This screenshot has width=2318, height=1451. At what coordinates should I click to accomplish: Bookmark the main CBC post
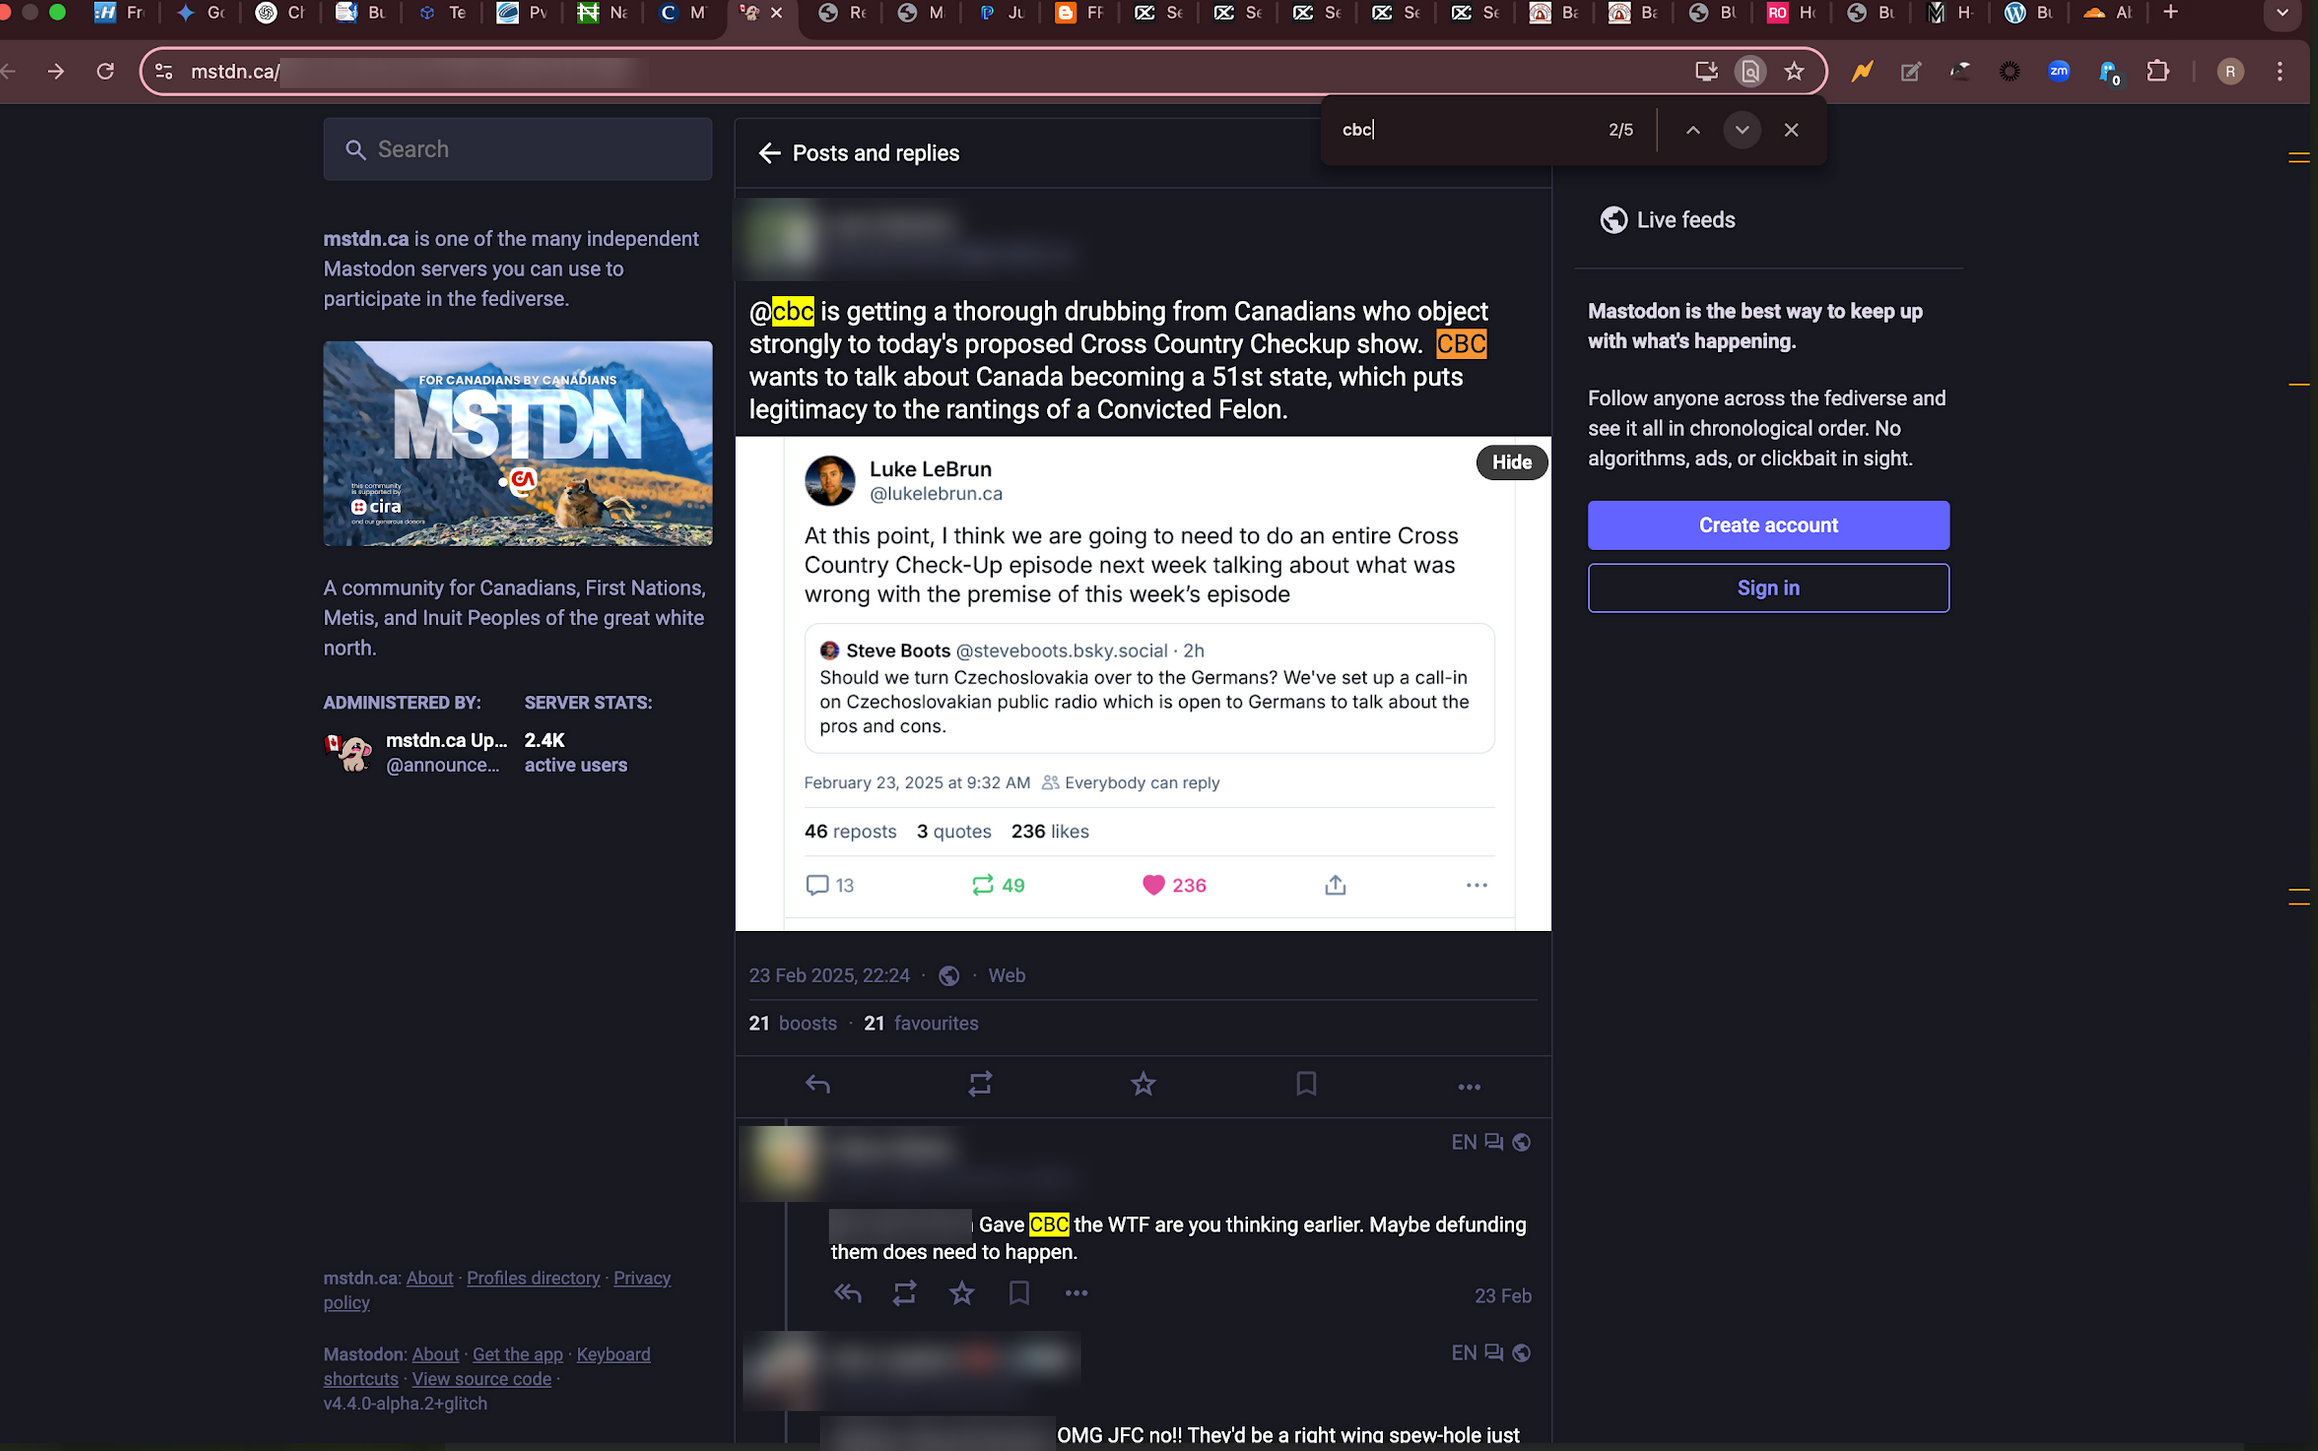pos(1306,1084)
